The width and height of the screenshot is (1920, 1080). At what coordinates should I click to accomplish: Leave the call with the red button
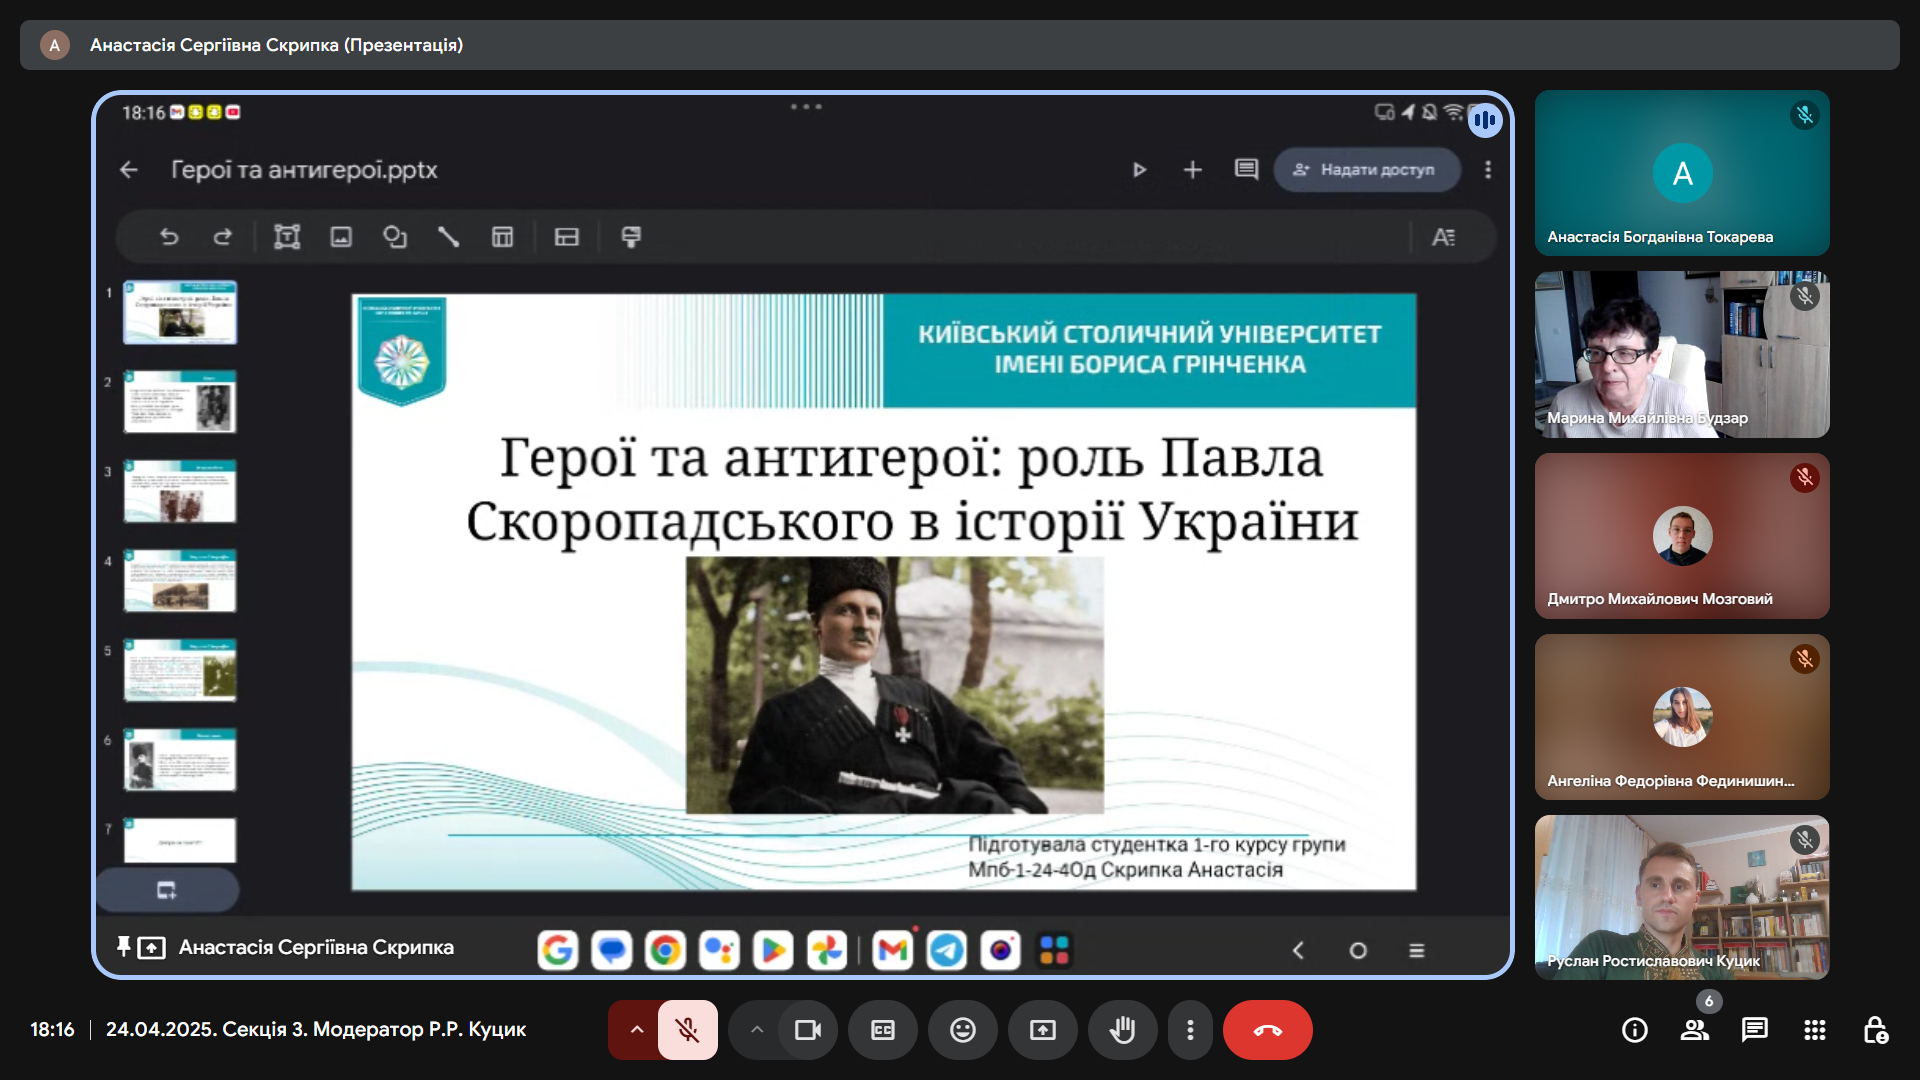click(1267, 1030)
